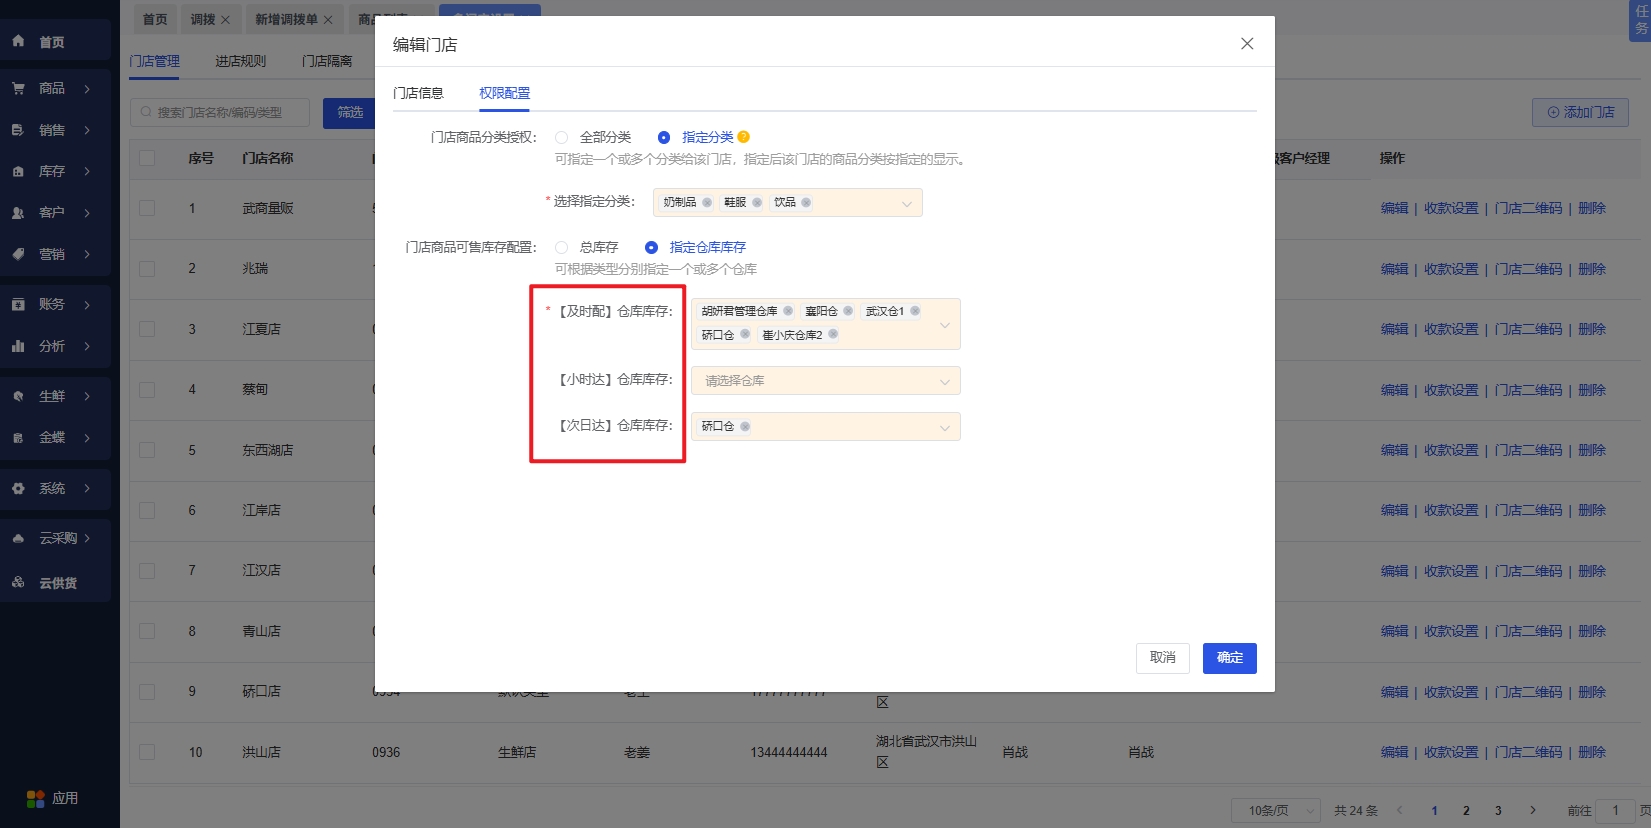Check the checkbox for row 武商量贩
Viewport: 1651px width, 828px height.
click(147, 208)
